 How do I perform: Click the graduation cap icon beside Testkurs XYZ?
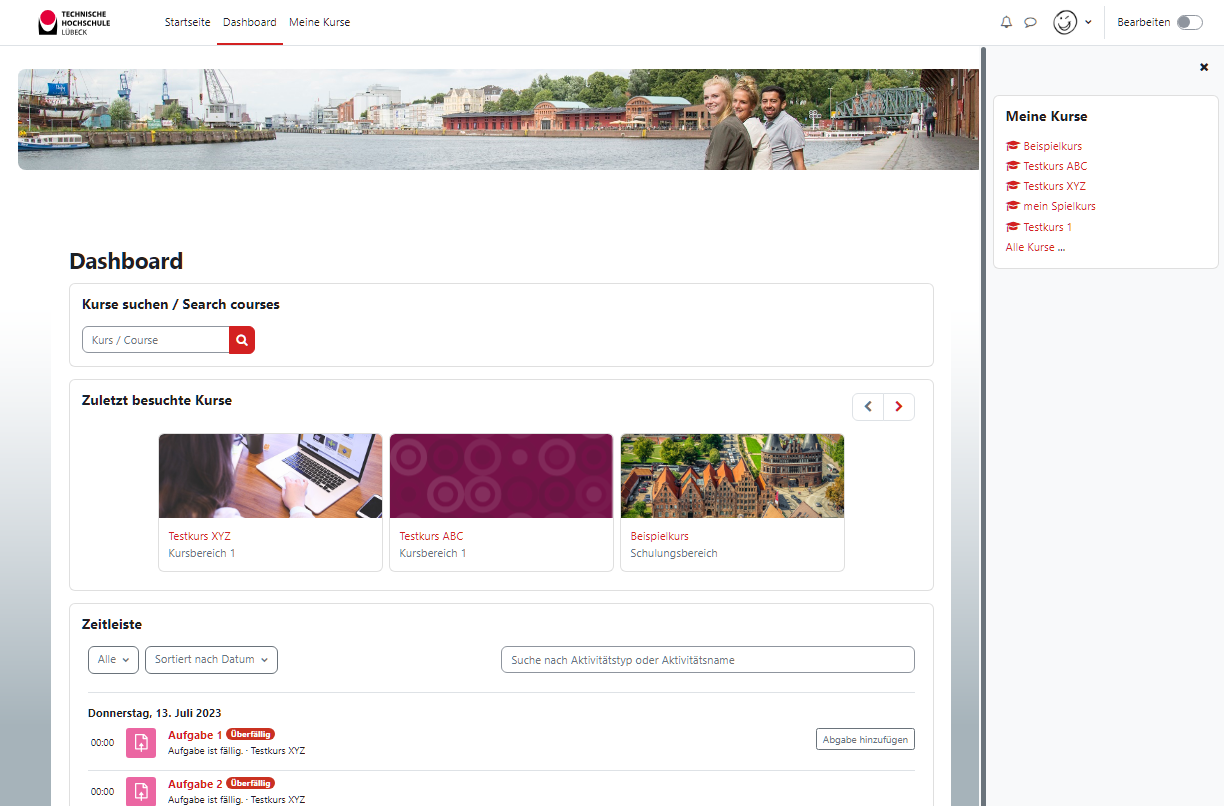tap(1012, 186)
